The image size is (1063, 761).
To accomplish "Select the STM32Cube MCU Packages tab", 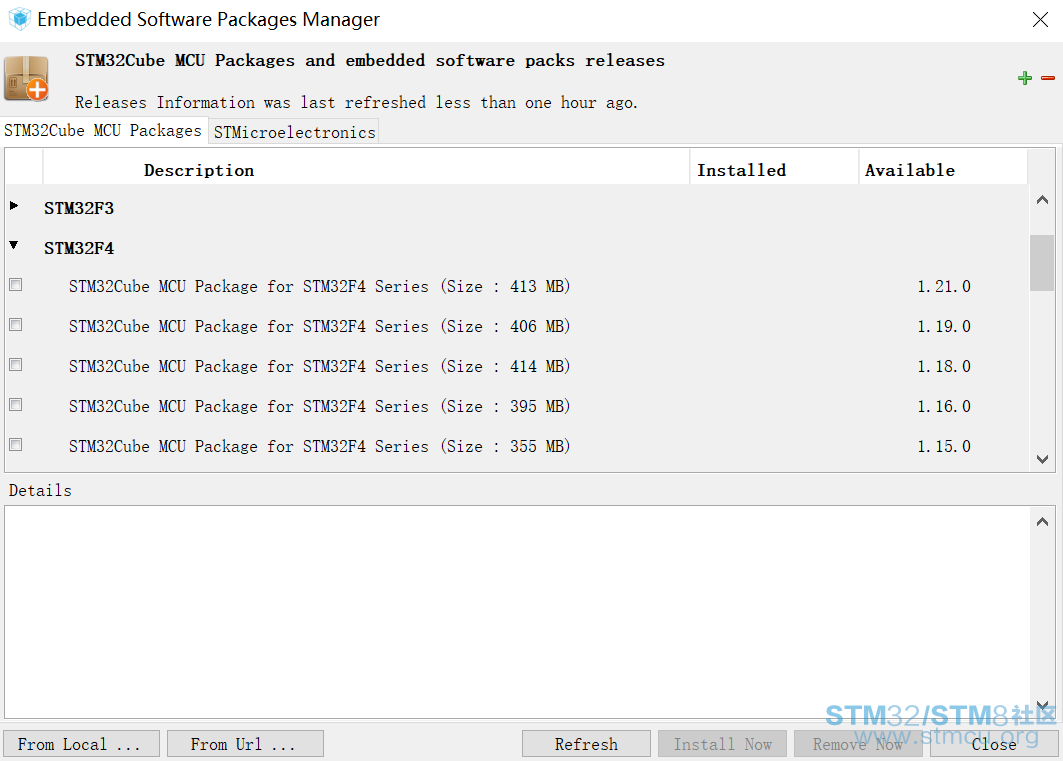I will [x=103, y=130].
